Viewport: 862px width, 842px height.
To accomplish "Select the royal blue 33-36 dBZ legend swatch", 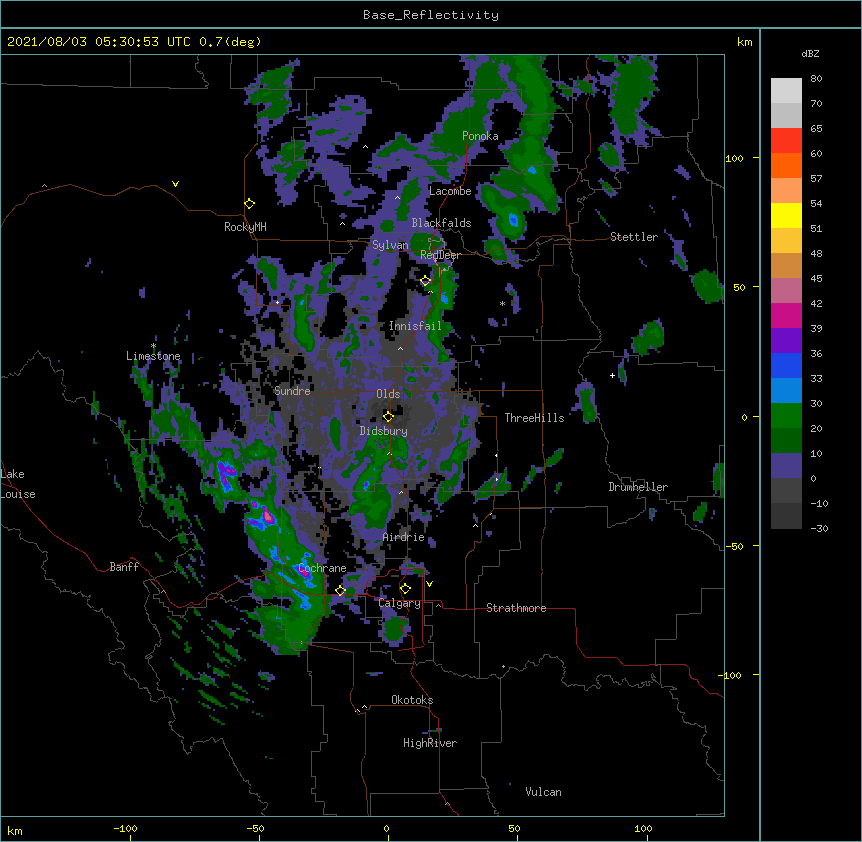I will pyautogui.click(x=786, y=365).
